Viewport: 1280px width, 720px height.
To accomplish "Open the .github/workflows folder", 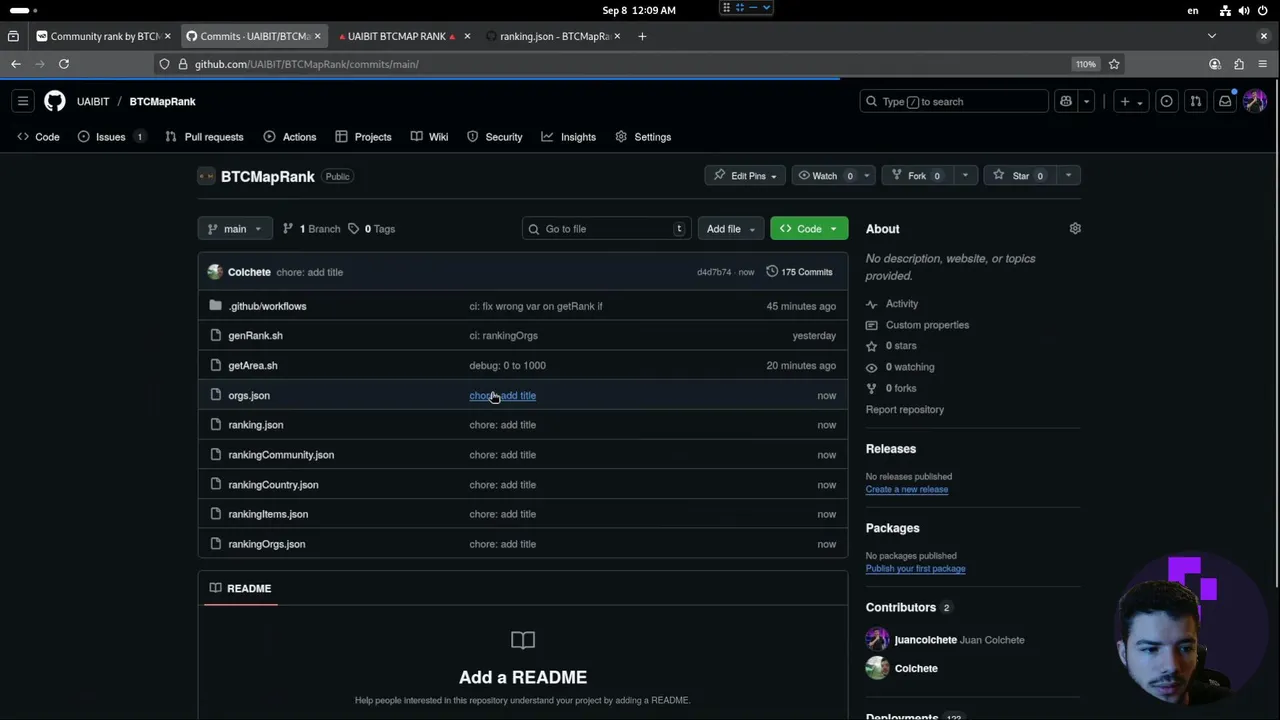I will 267,306.
